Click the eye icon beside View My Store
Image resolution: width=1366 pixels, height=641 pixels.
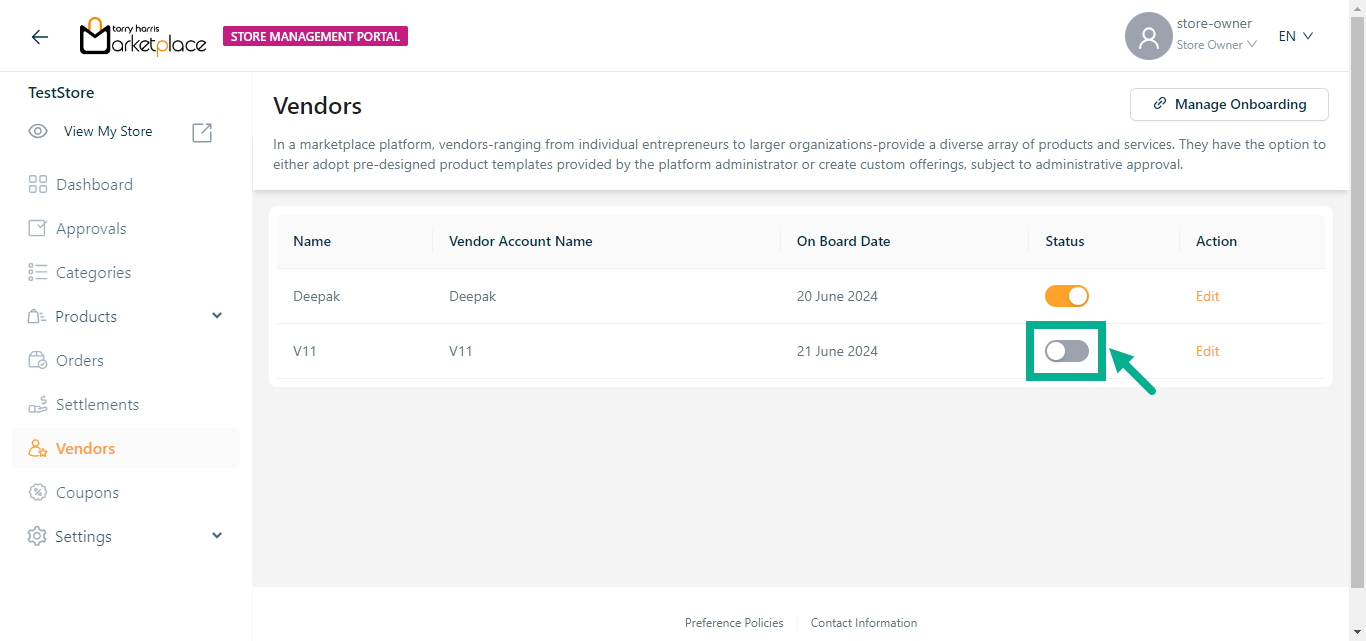coord(38,132)
